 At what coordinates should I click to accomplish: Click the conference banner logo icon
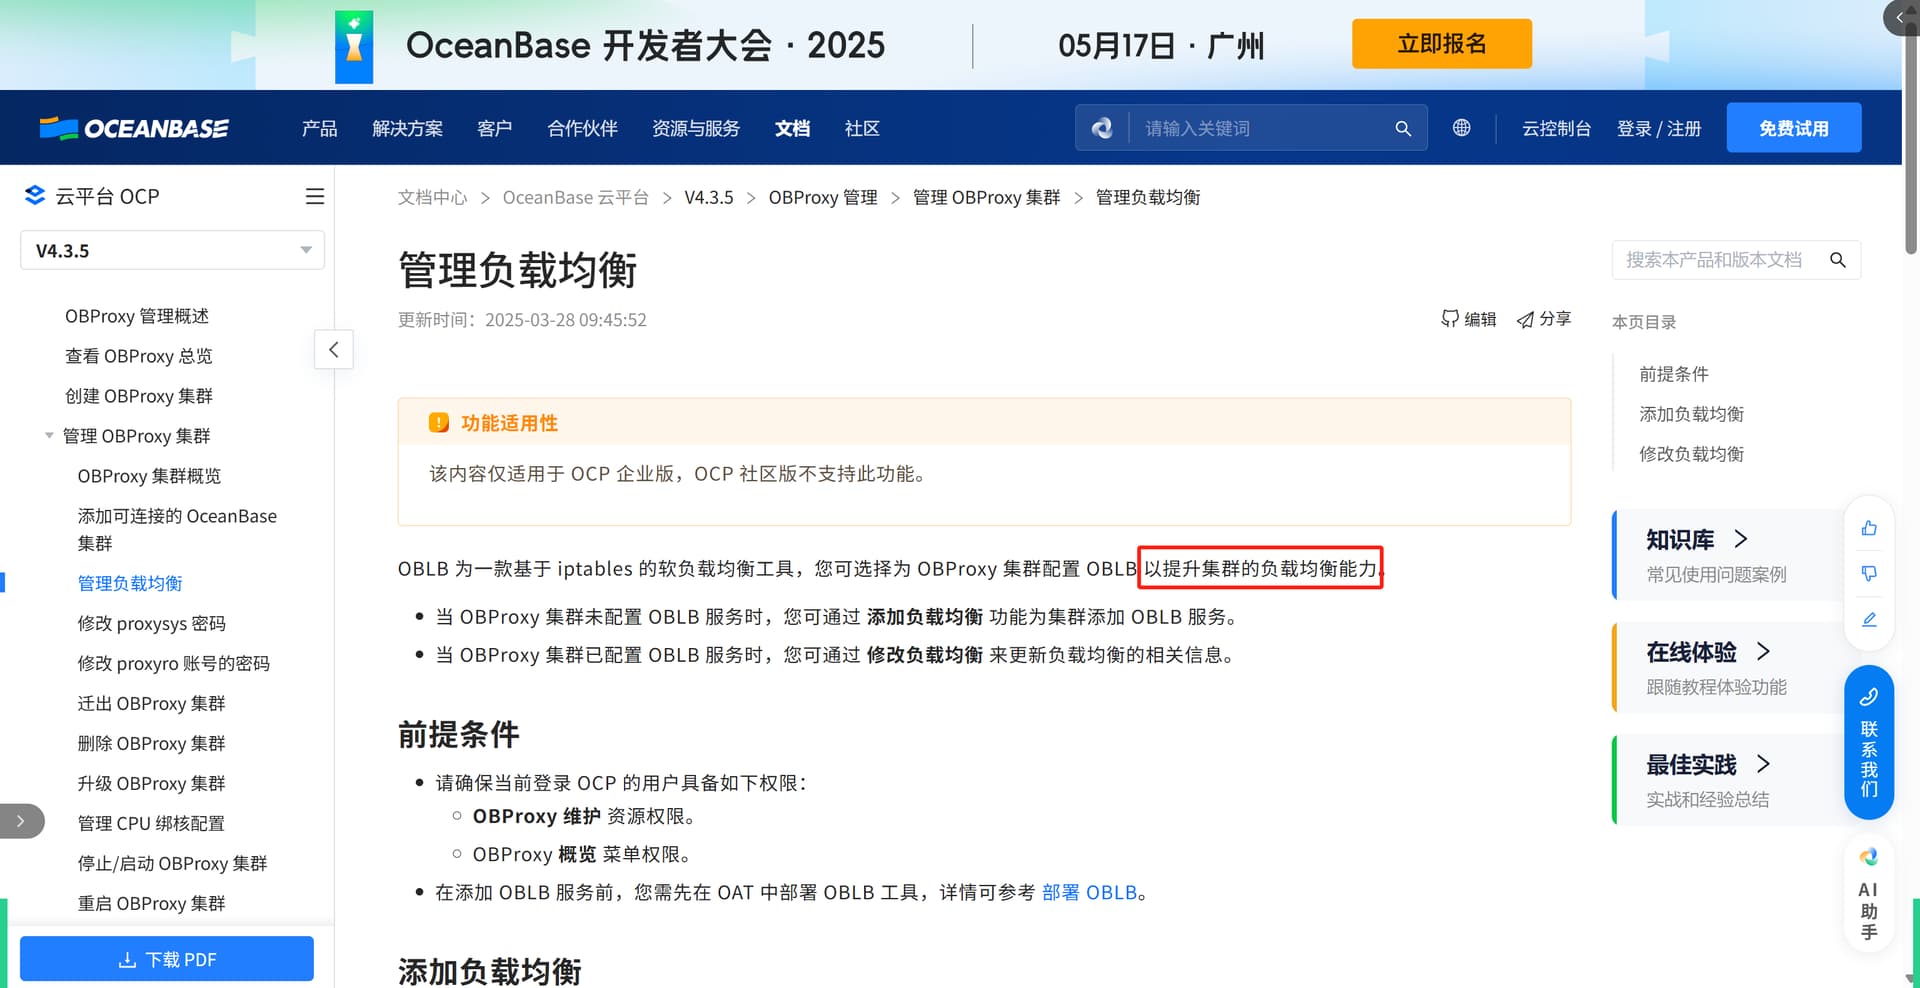[x=354, y=47]
